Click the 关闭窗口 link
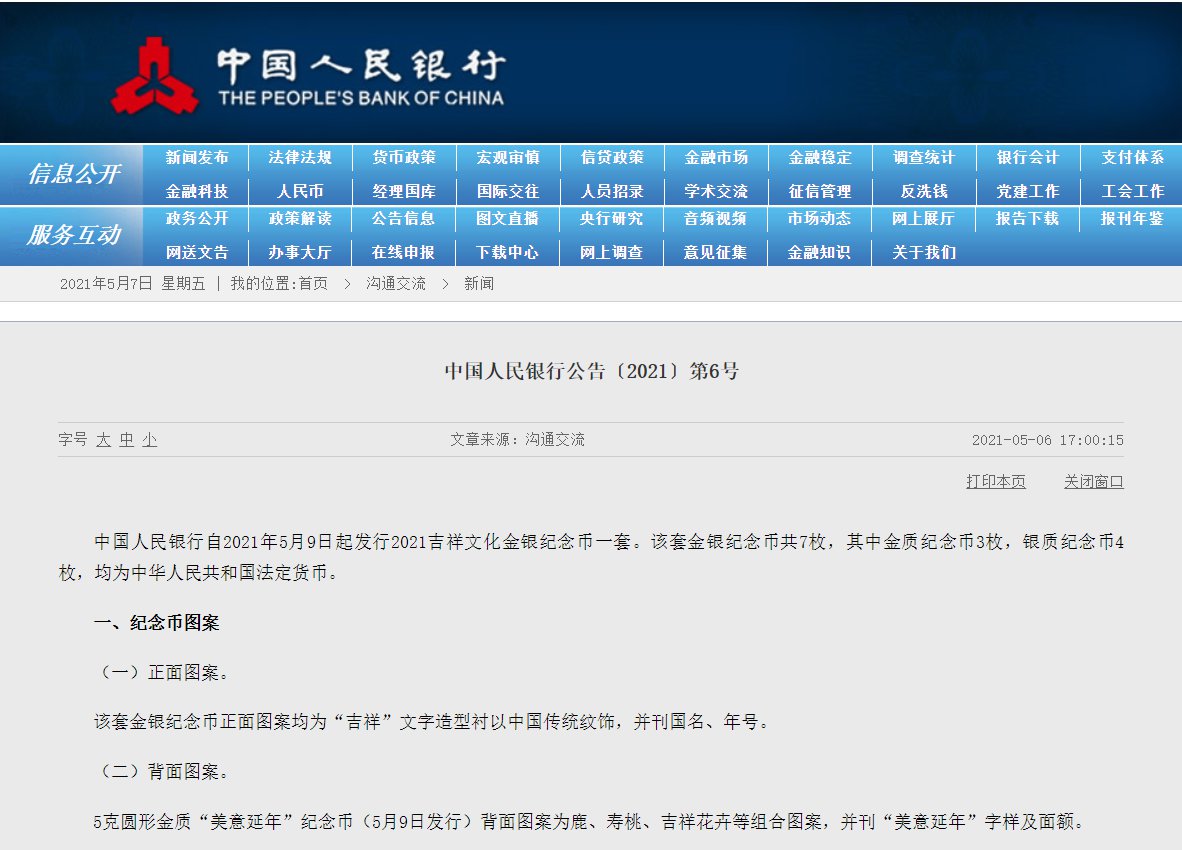The width and height of the screenshot is (1182, 850). pos(1093,481)
